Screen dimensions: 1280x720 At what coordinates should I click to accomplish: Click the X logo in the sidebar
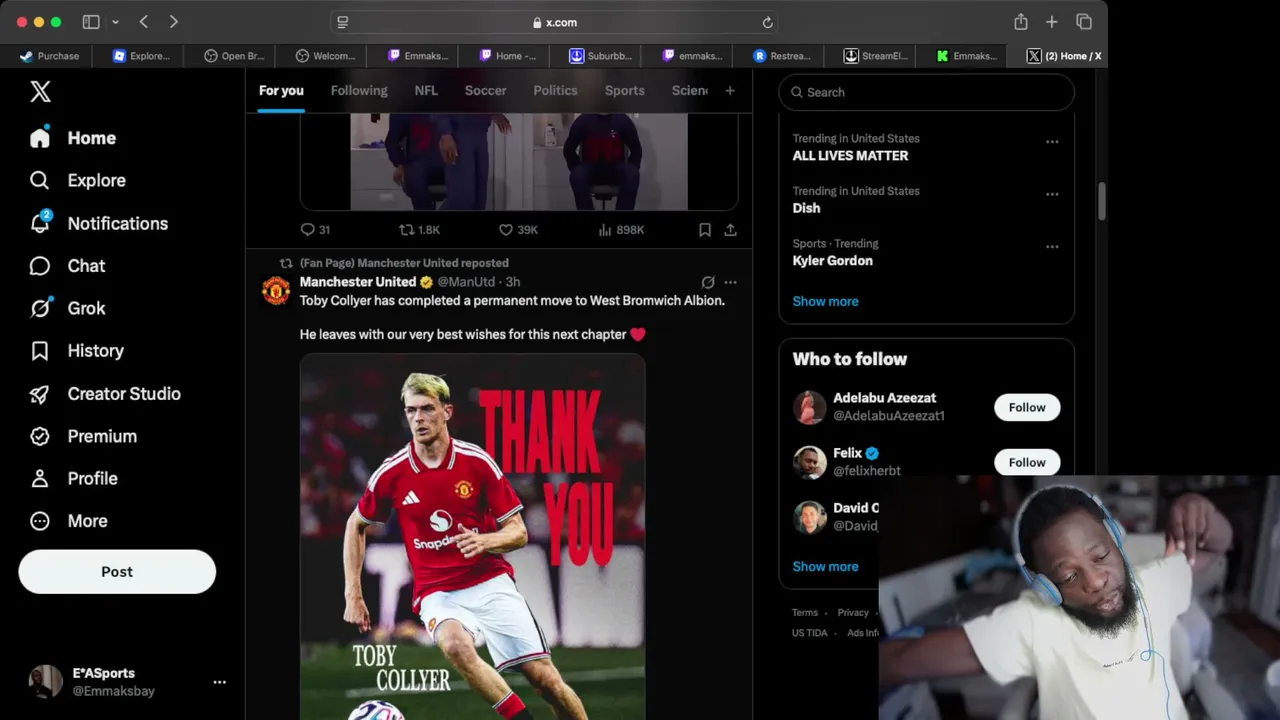pos(40,92)
